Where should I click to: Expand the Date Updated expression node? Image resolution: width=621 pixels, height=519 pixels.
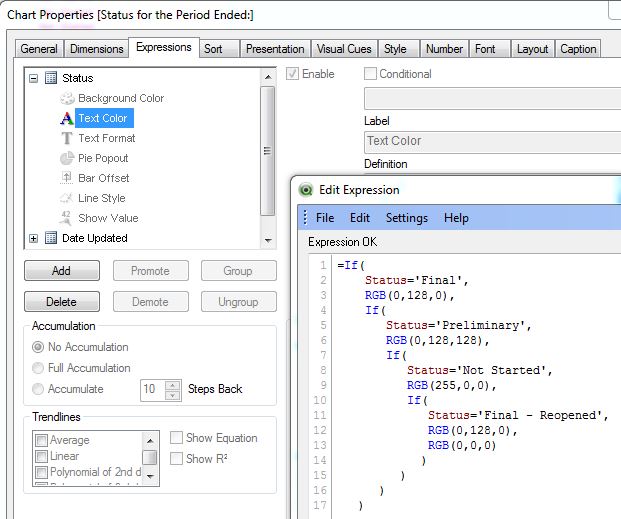[34, 238]
